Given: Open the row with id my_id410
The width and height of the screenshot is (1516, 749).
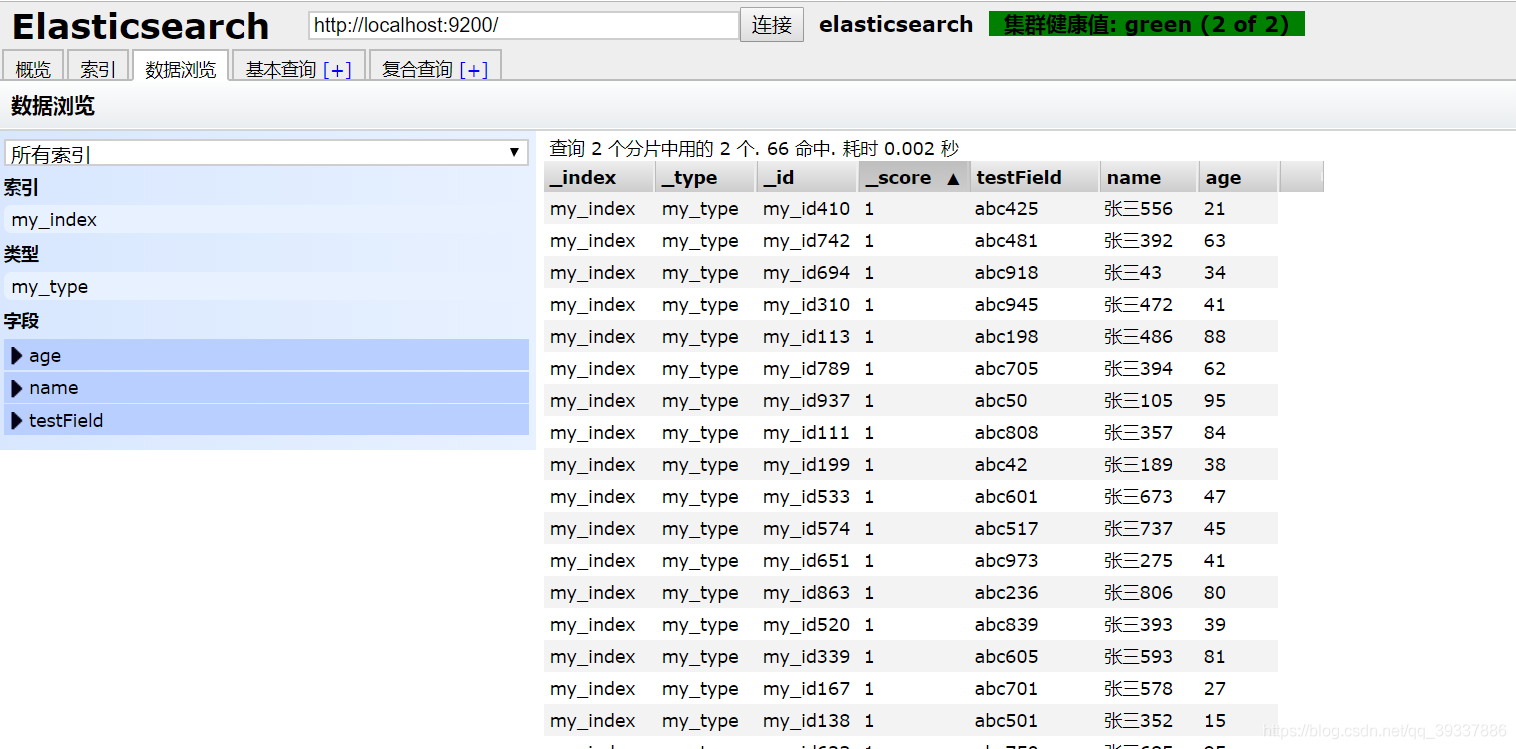Looking at the screenshot, I should point(910,209).
